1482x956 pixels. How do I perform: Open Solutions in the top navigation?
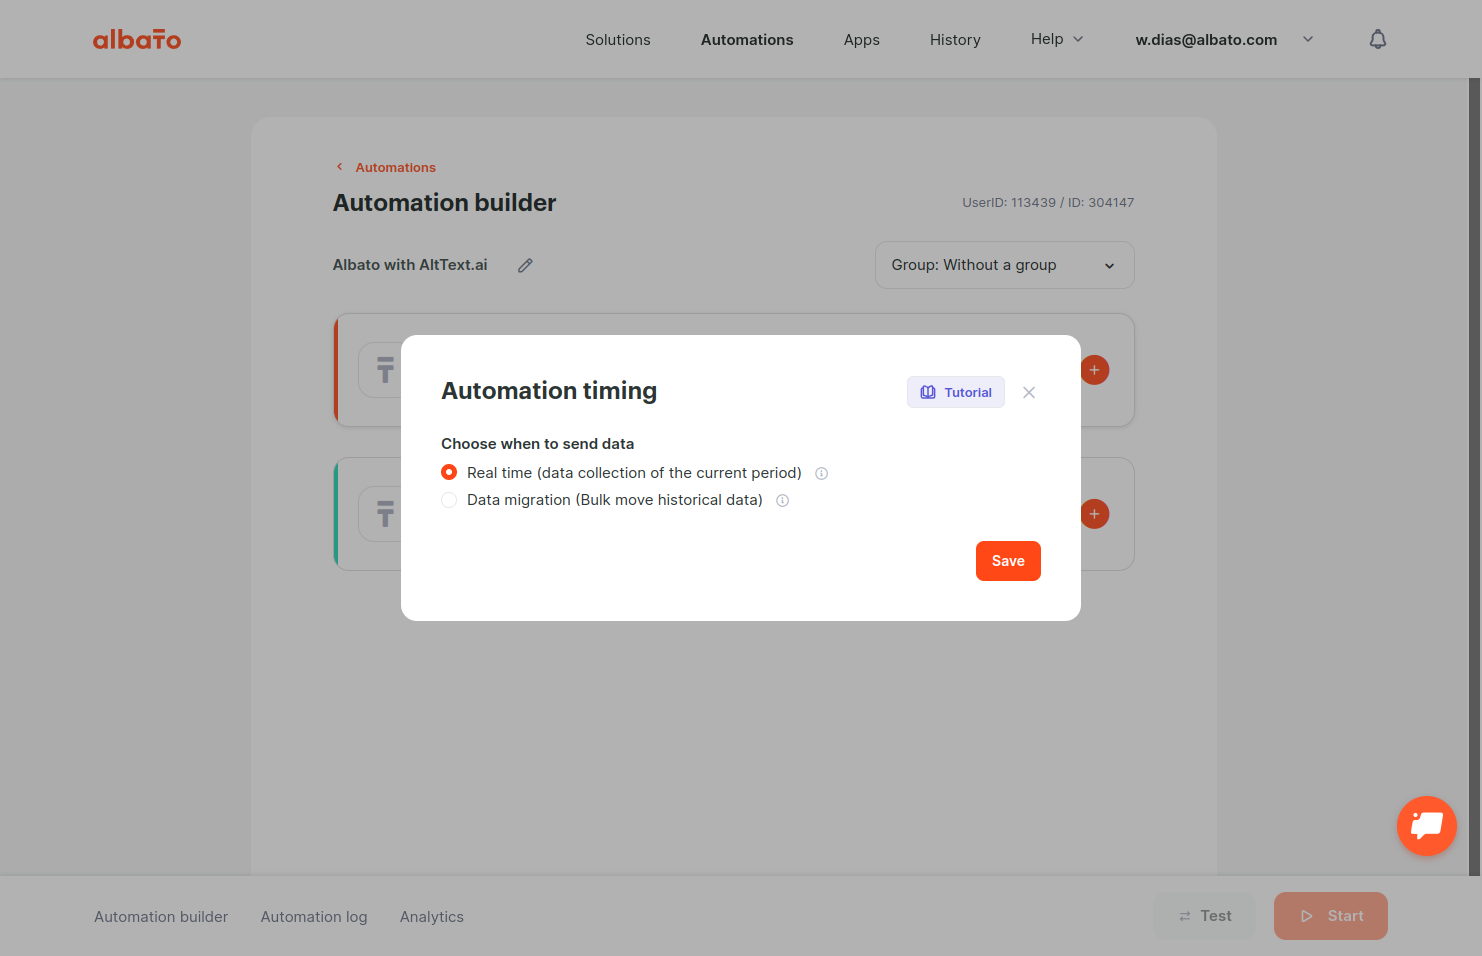point(618,40)
